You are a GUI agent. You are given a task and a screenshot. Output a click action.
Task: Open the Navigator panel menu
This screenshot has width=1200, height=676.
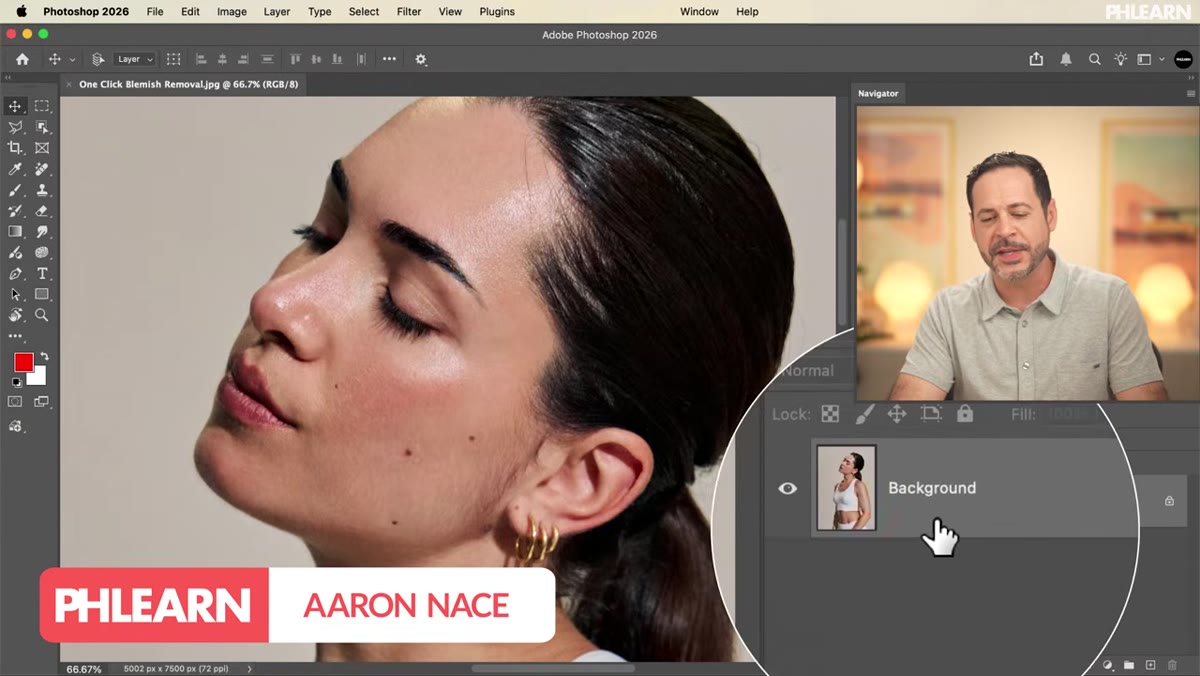1190,93
